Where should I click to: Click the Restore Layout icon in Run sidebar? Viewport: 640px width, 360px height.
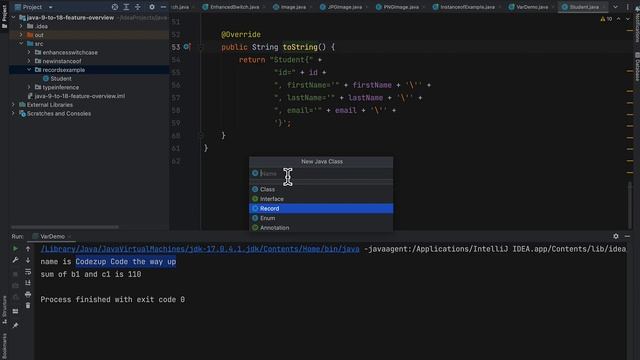[x=16, y=311]
